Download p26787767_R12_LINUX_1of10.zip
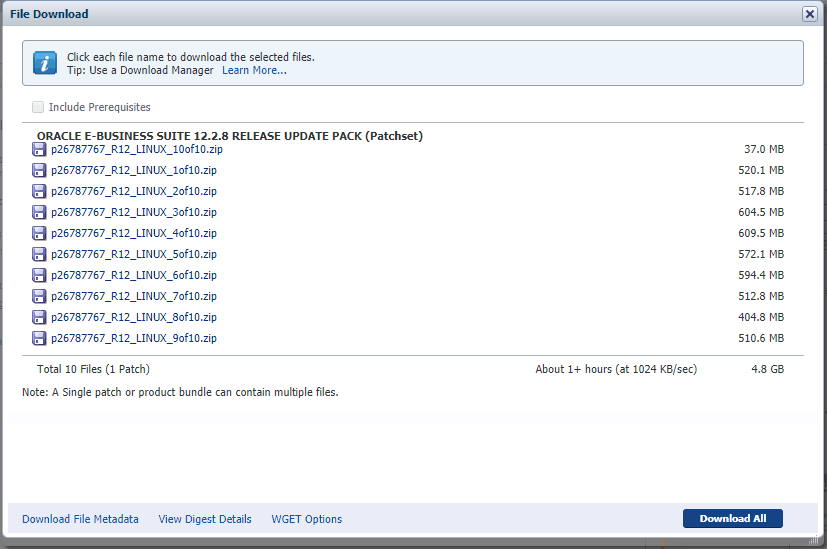Viewport: 827px width, 549px height. click(x=133, y=170)
